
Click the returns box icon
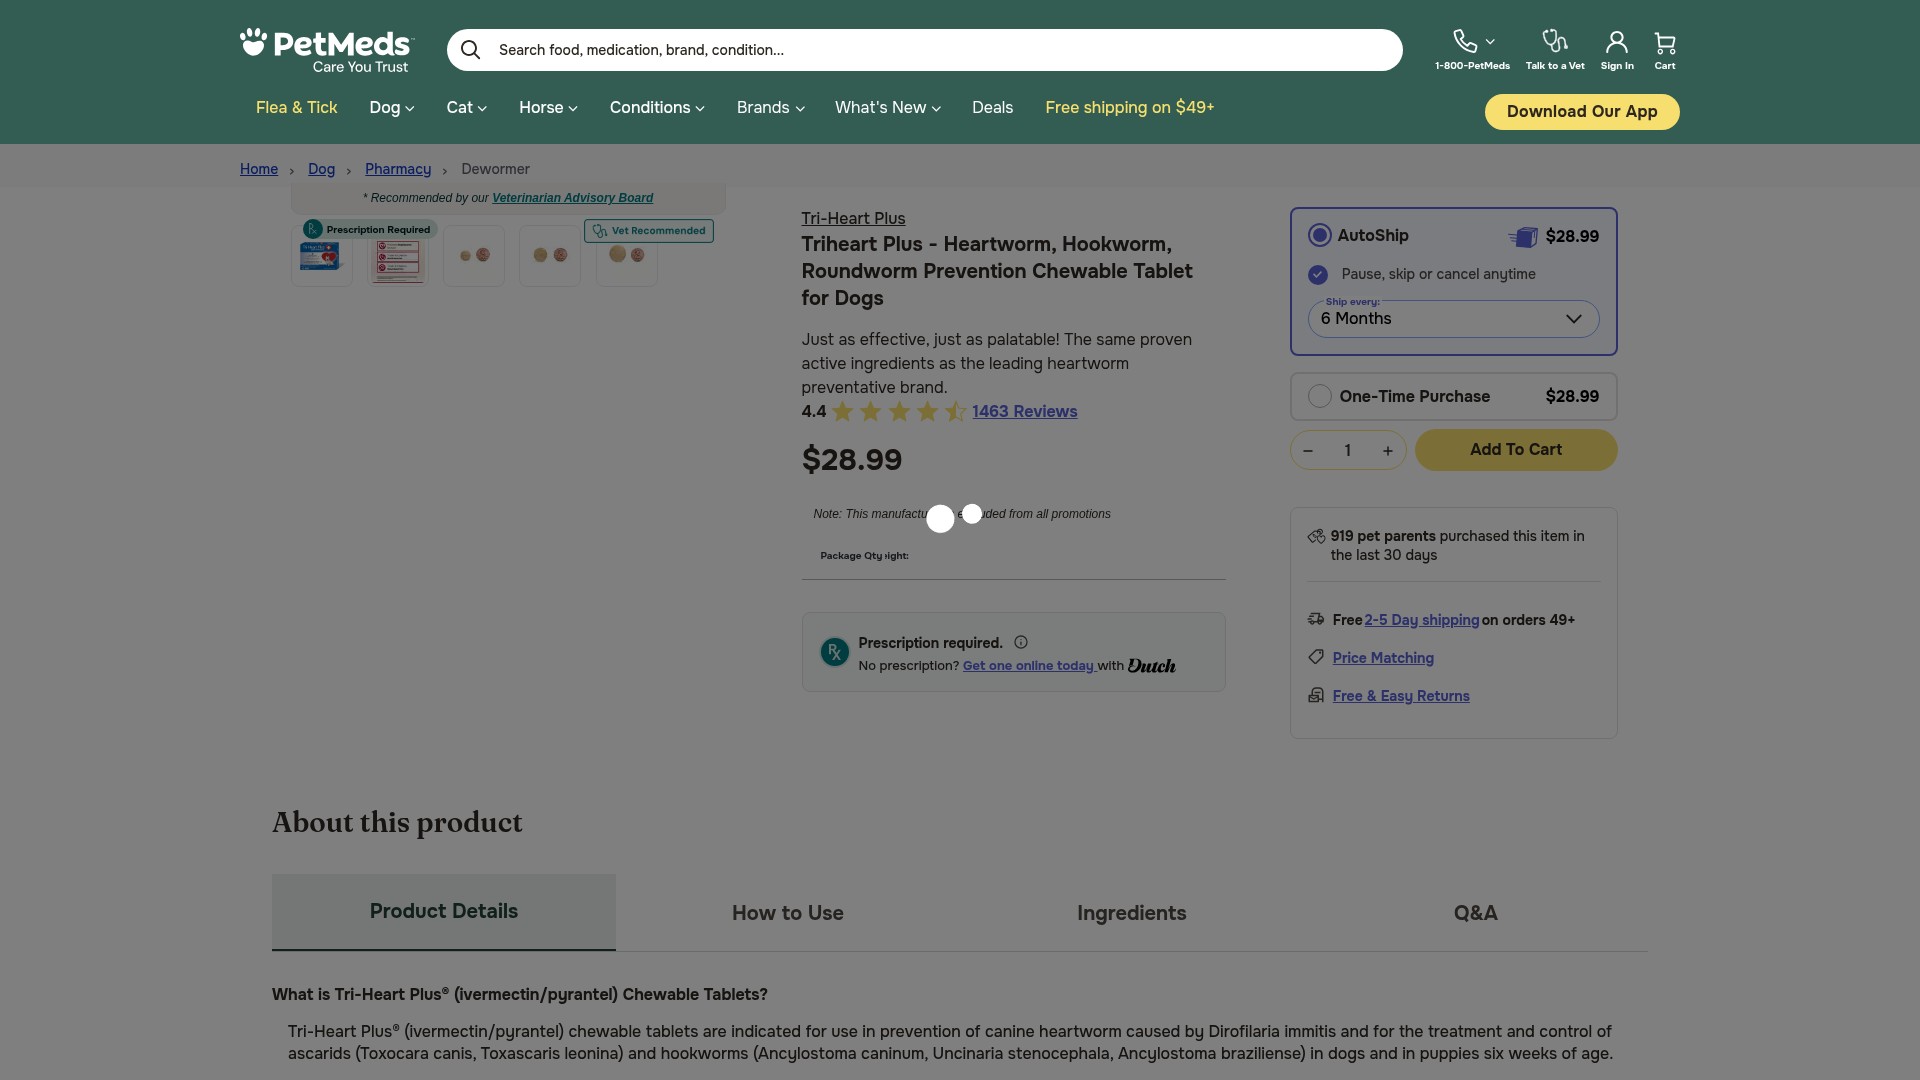1316,695
